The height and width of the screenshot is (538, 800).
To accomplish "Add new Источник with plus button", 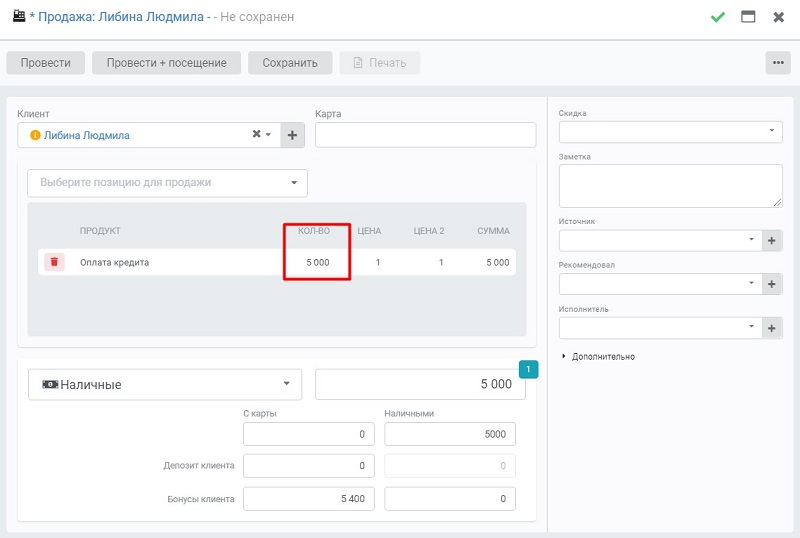I will pos(771,240).
